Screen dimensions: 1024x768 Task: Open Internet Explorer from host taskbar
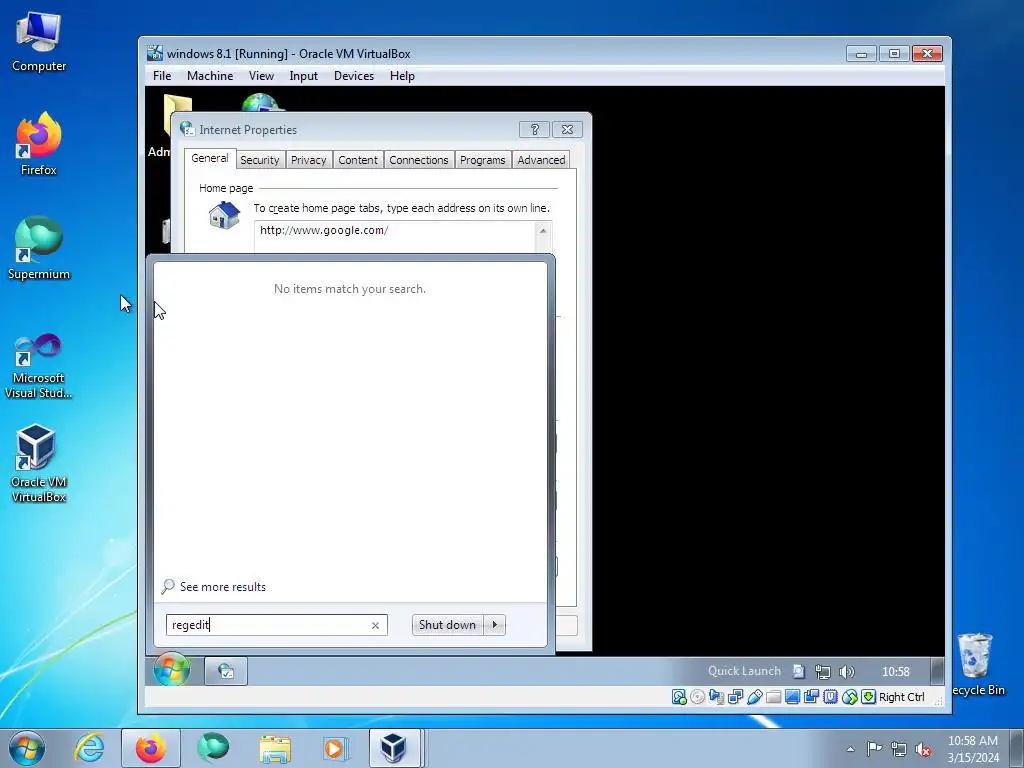[89, 748]
